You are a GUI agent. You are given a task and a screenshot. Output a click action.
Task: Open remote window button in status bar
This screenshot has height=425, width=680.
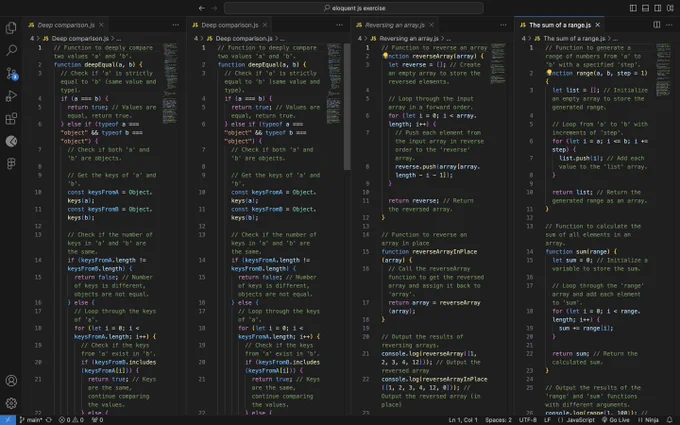pos(8,420)
